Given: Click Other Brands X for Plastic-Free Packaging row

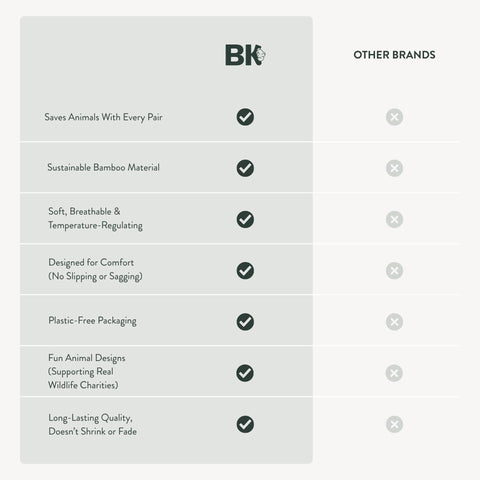Looking at the screenshot, I should coord(394,322).
